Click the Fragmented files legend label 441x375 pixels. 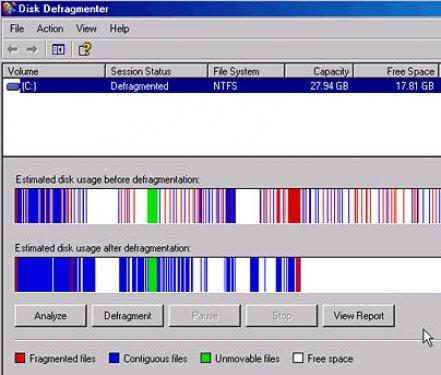(62, 358)
